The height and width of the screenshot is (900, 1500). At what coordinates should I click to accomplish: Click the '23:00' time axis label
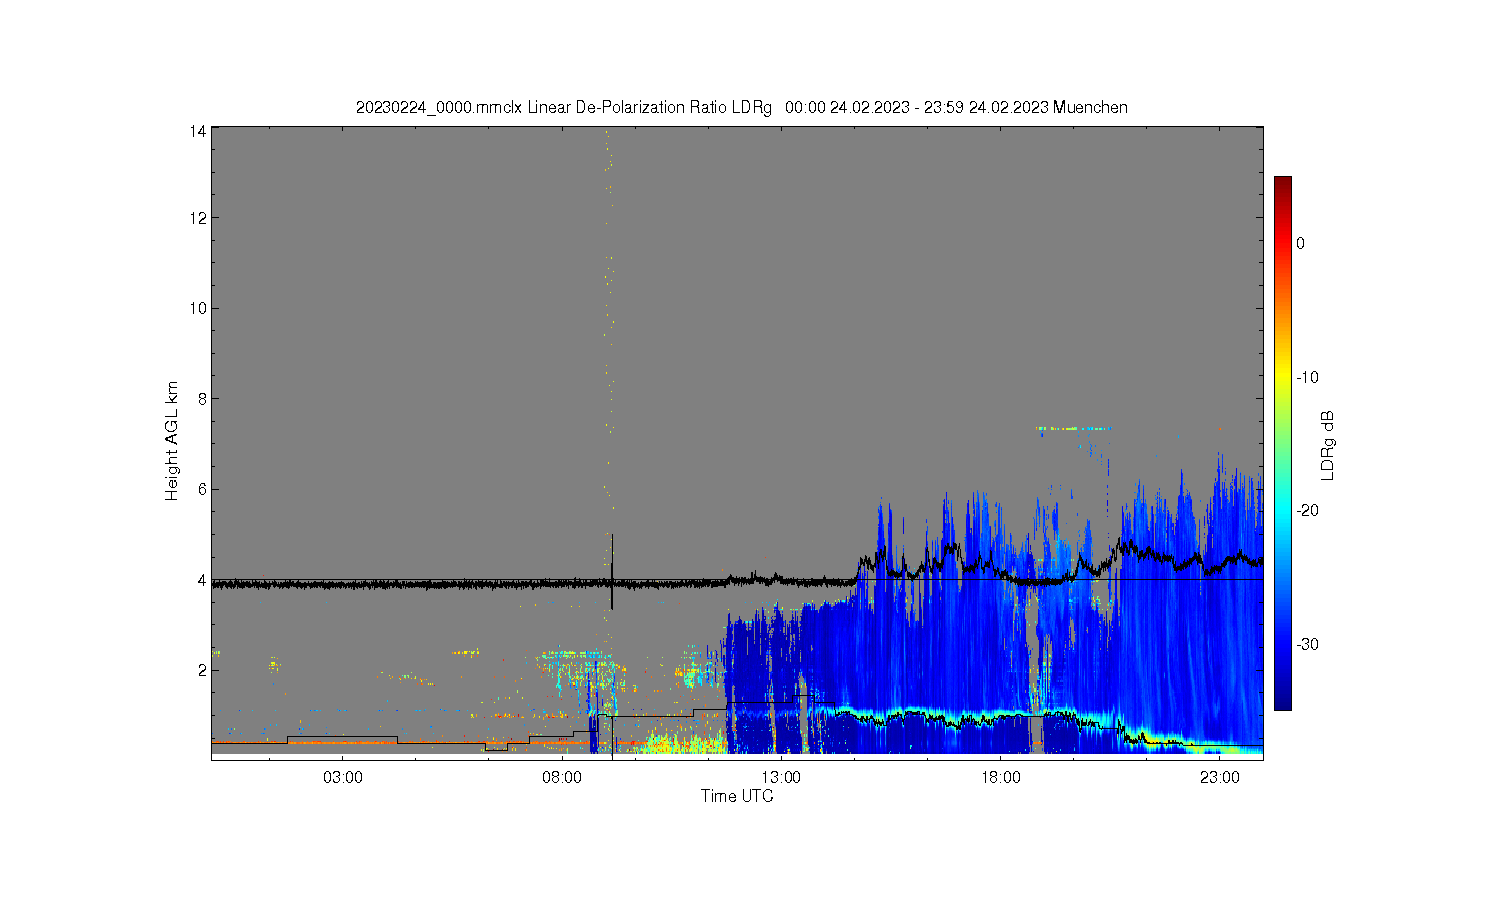[x=1220, y=777]
